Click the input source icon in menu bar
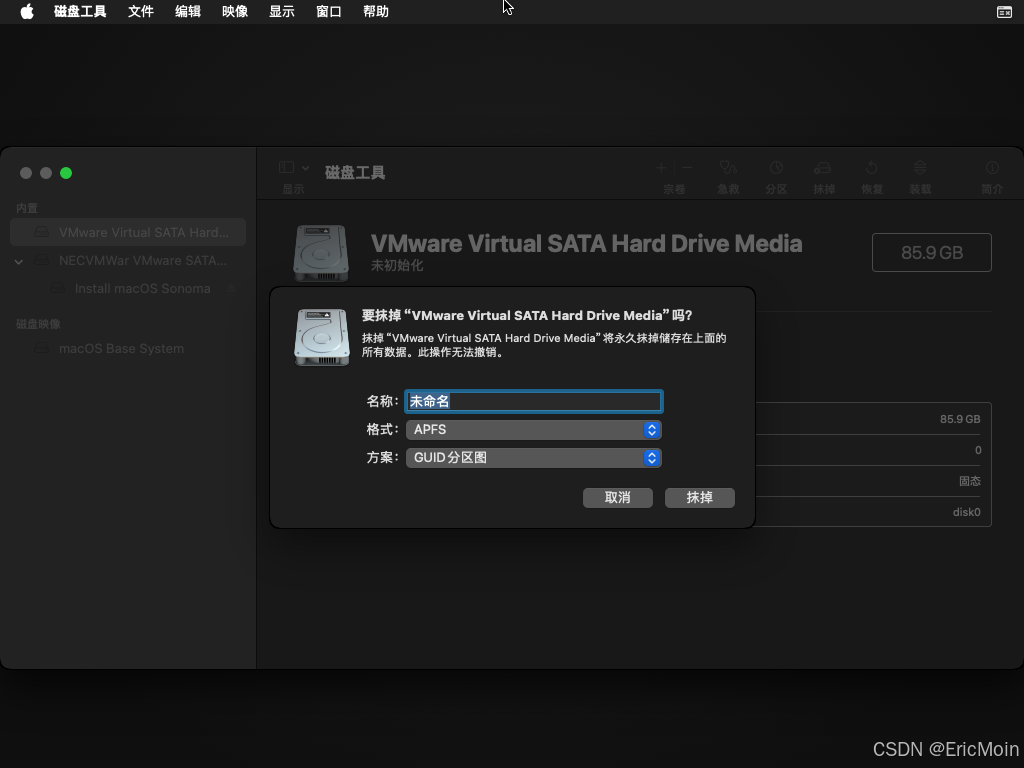The image size is (1024, 768). [1004, 12]
